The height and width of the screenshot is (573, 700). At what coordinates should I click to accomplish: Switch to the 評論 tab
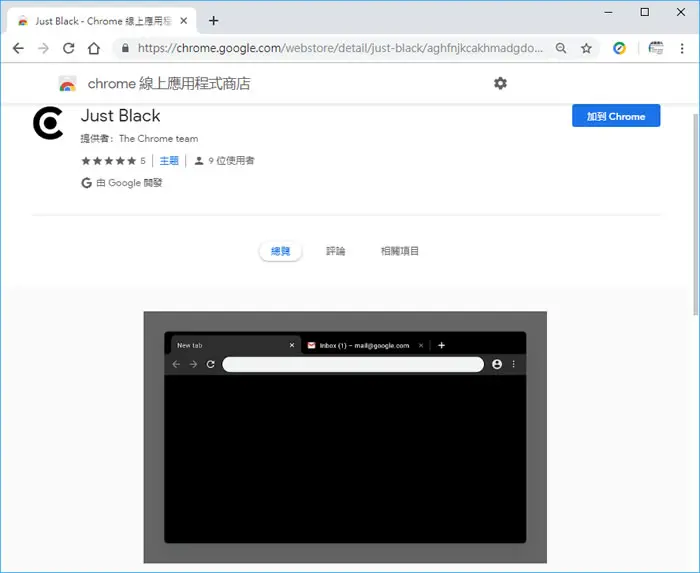pos(335,251)
